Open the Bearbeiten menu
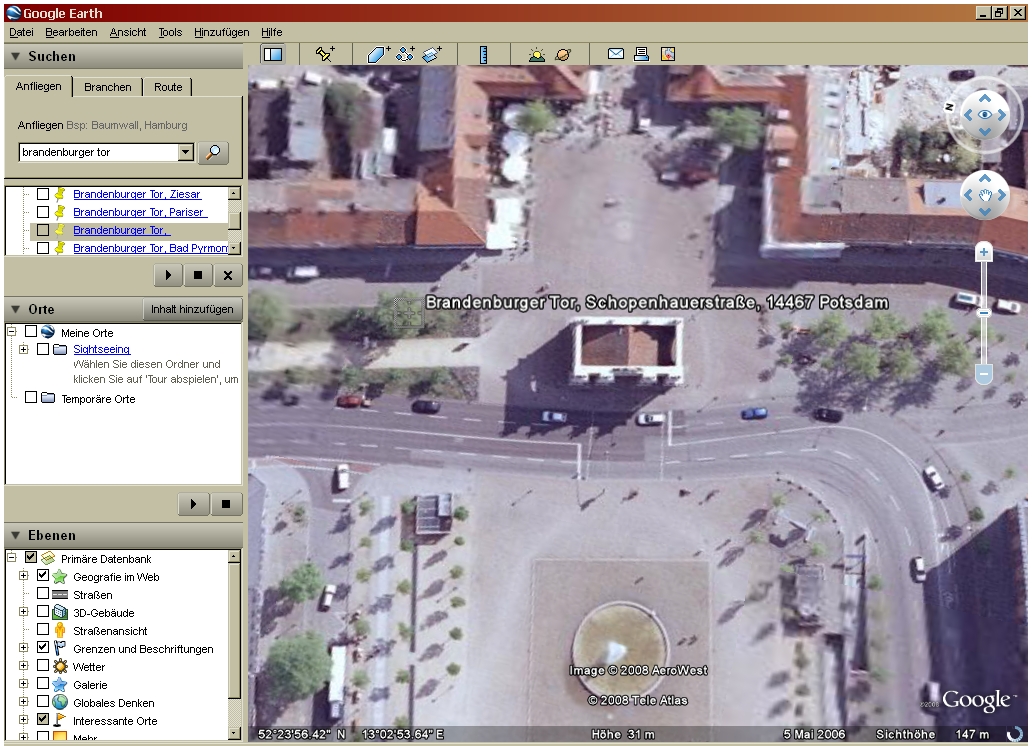The width and height of the screenshot is (1032, 746). pos(71,32)
